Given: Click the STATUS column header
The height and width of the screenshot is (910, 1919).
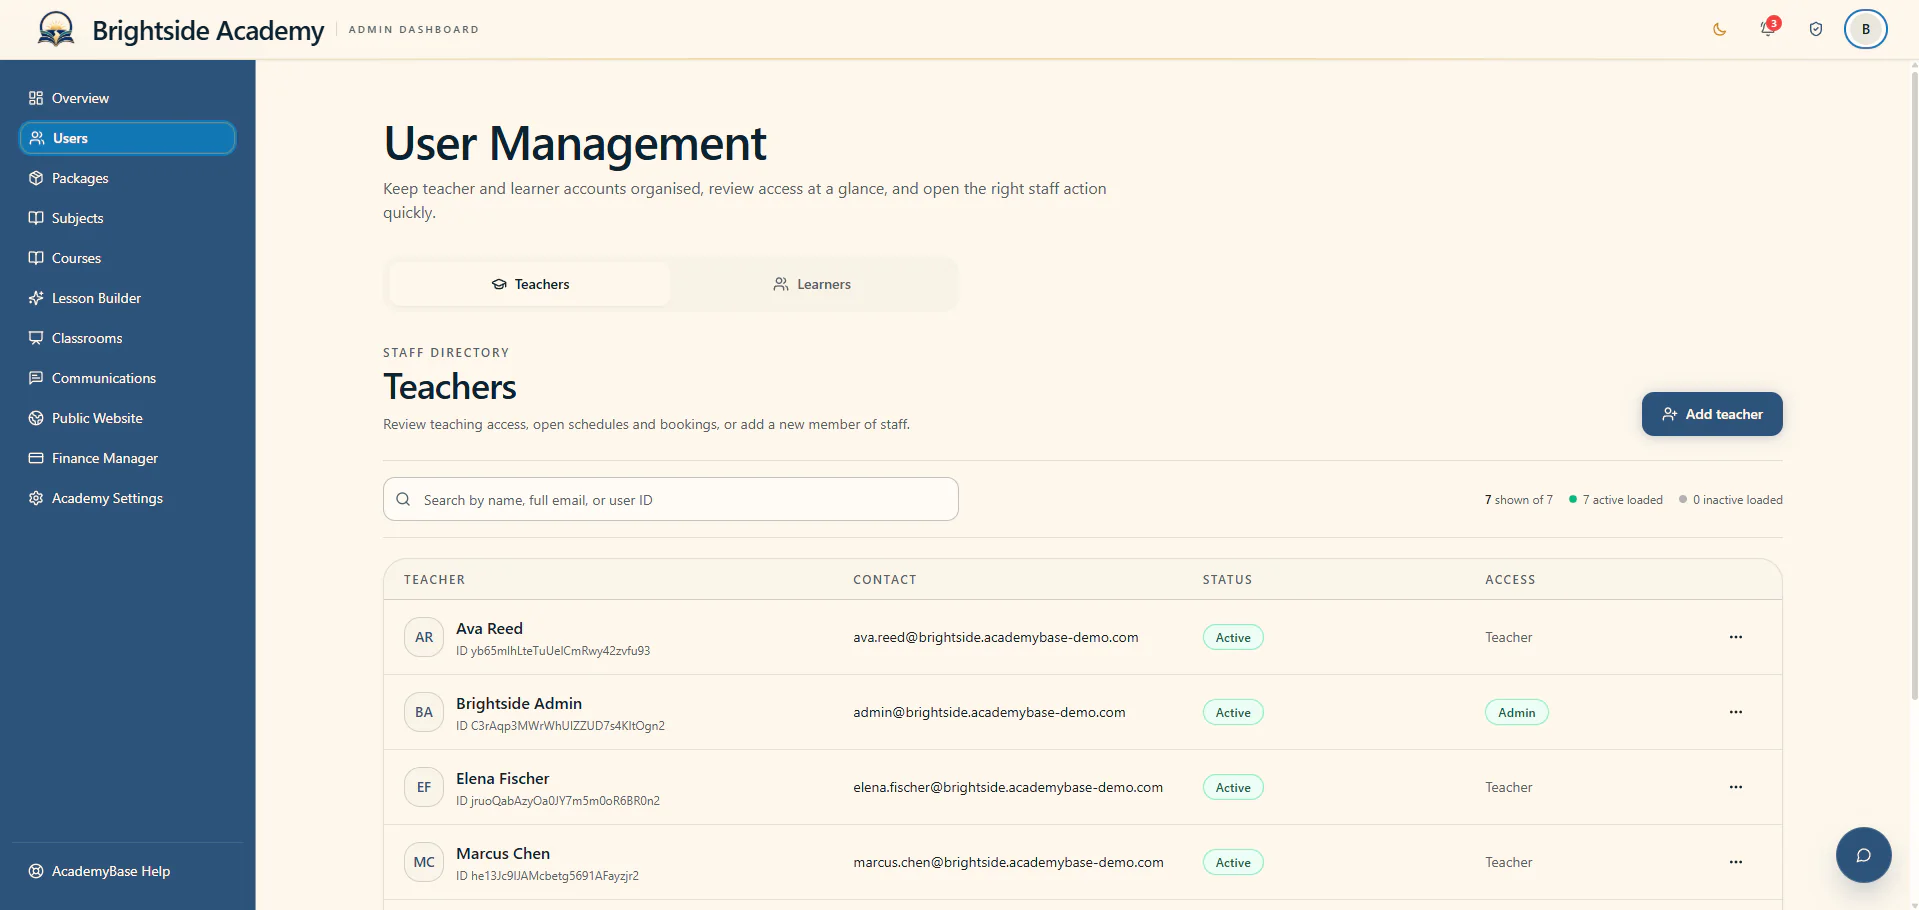Looking at the screenshot, I should tap(1227, 580).
